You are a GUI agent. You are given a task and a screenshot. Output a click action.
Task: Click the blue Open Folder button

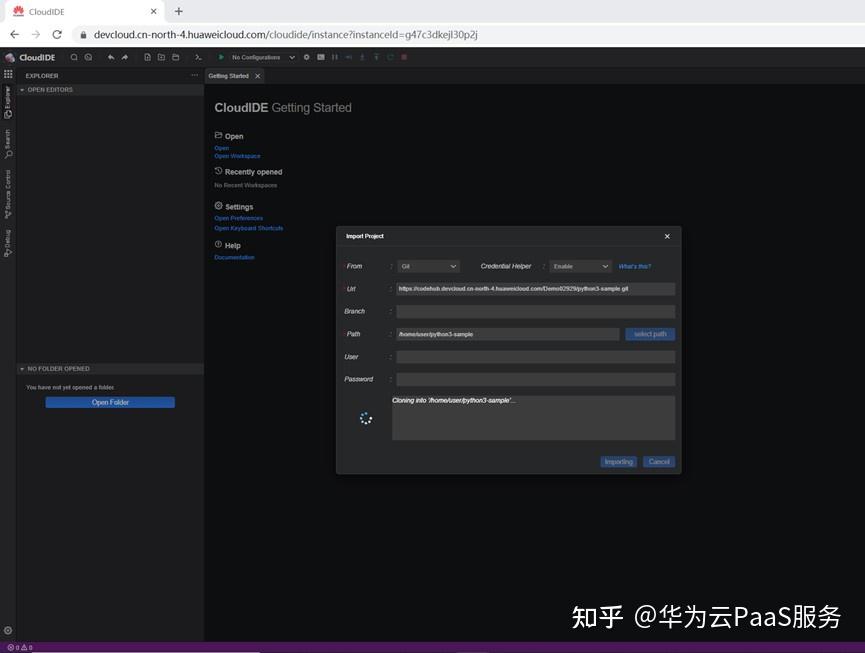[110, 403]
